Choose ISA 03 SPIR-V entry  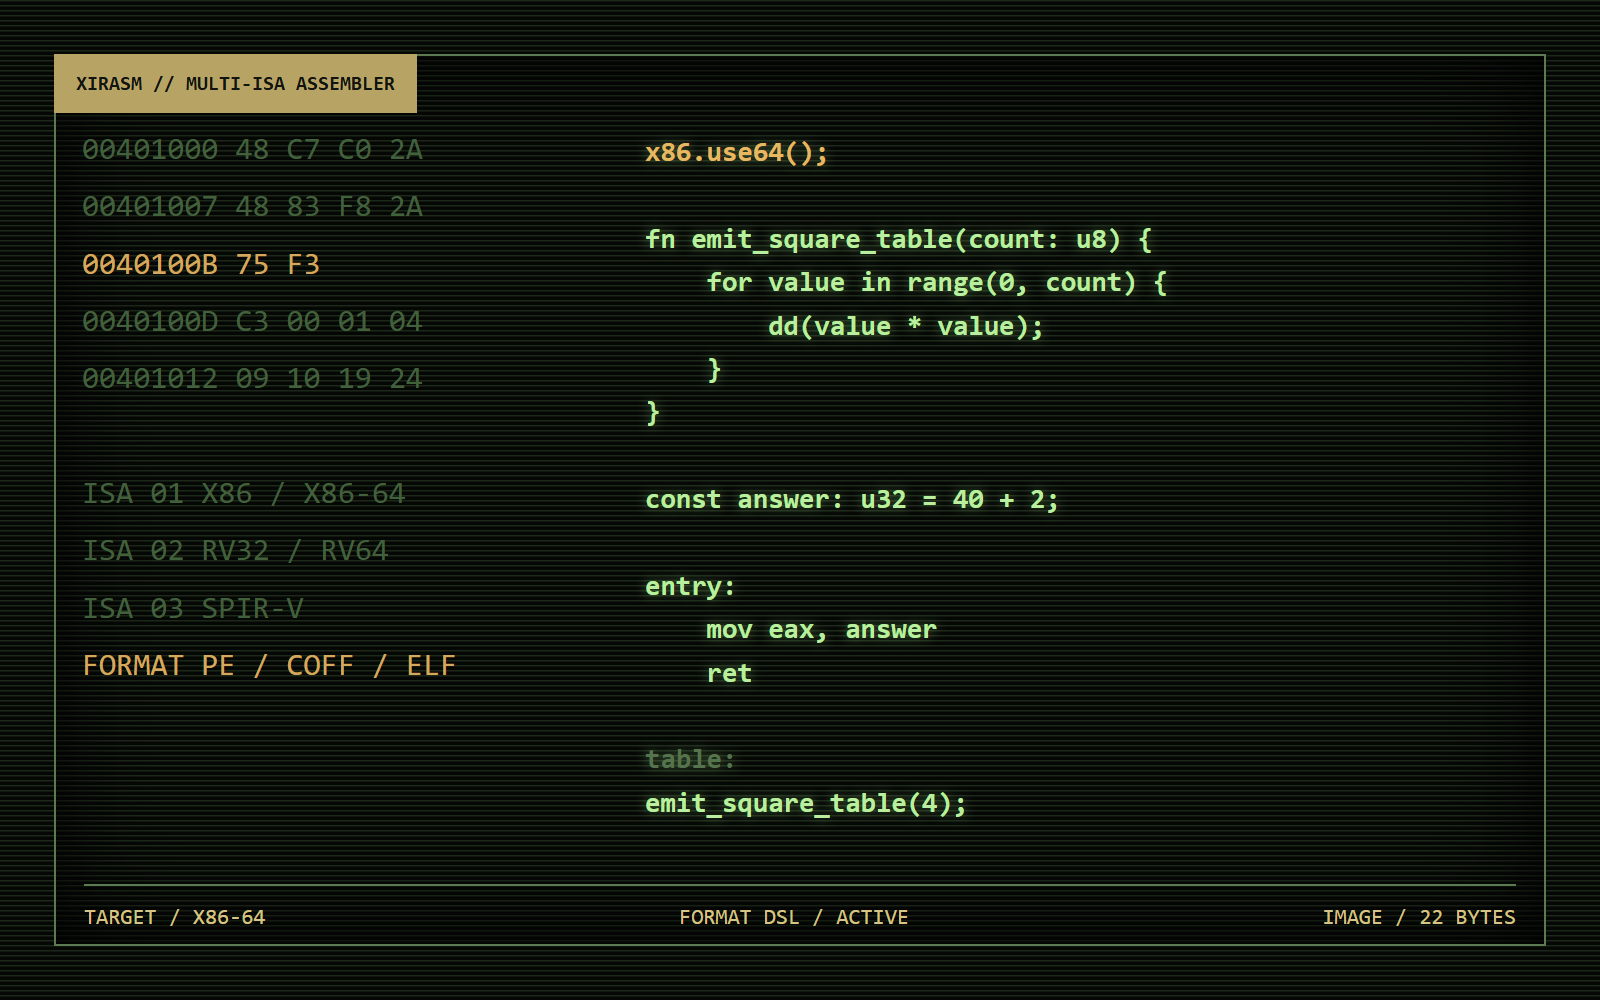click(193, 609)
